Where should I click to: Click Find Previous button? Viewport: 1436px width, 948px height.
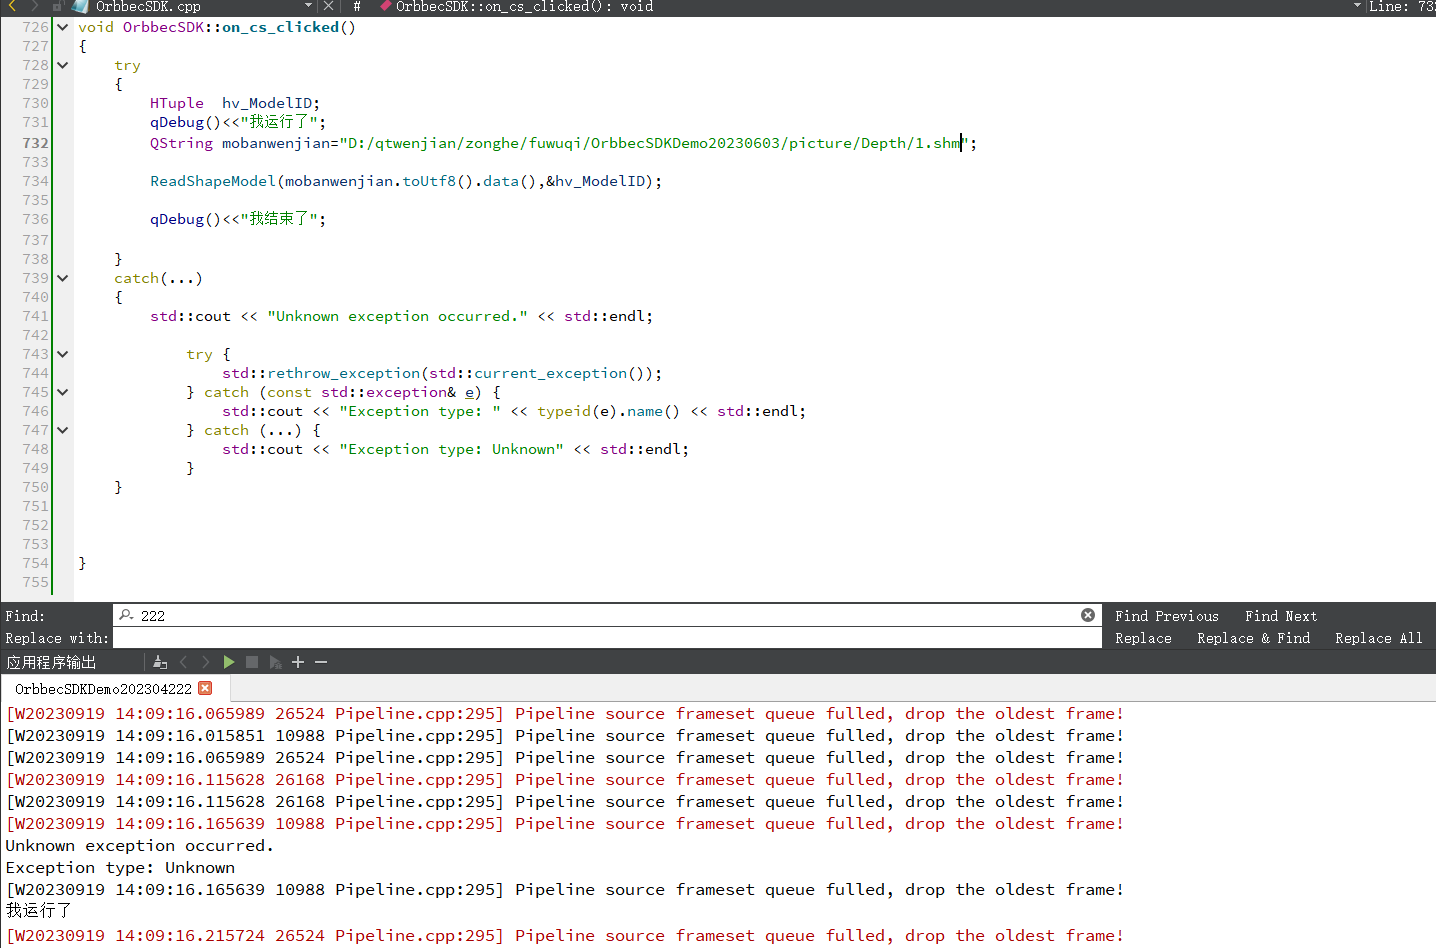[x=1167, y=616]
